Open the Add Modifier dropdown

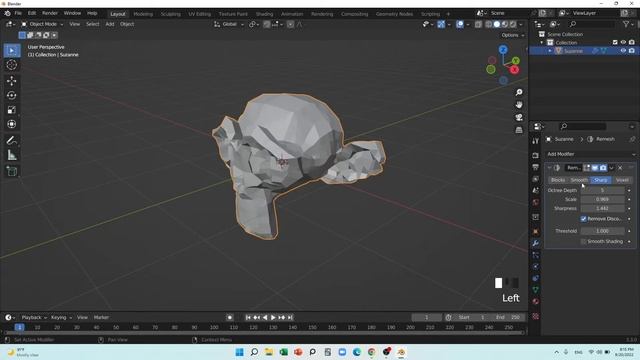point(591,154)
